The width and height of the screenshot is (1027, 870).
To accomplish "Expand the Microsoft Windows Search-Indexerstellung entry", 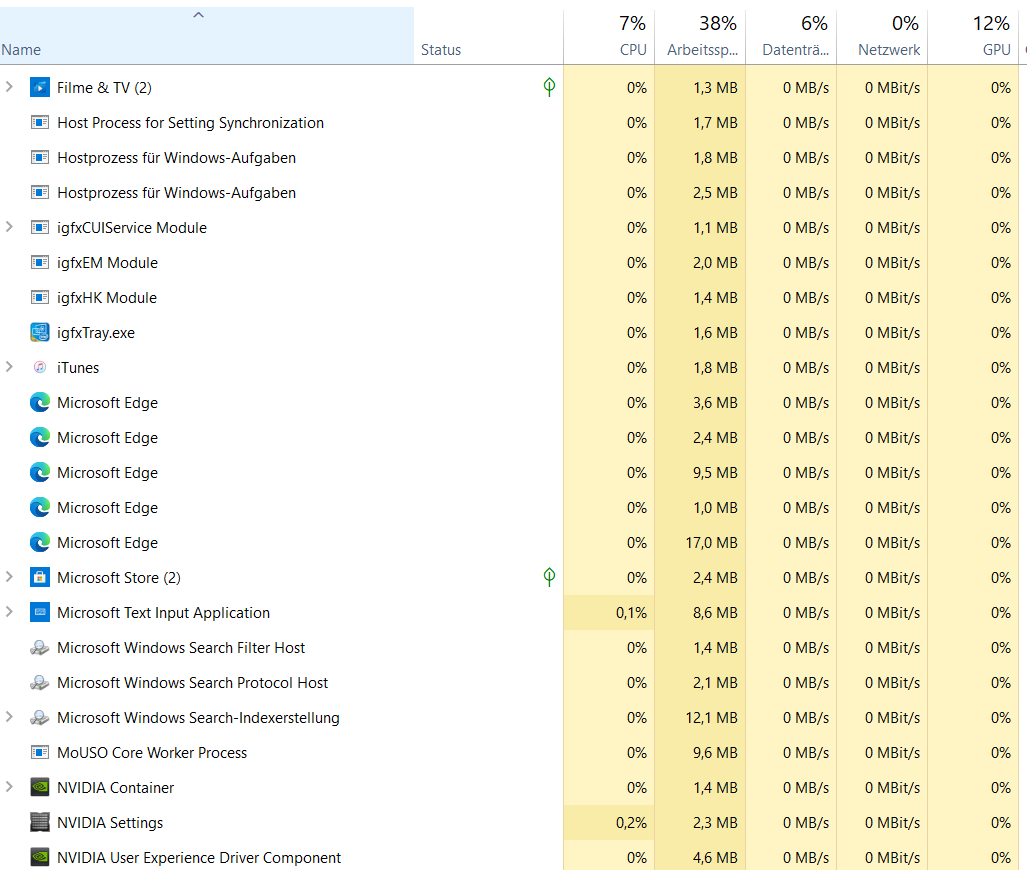I will tap(9, 717).
